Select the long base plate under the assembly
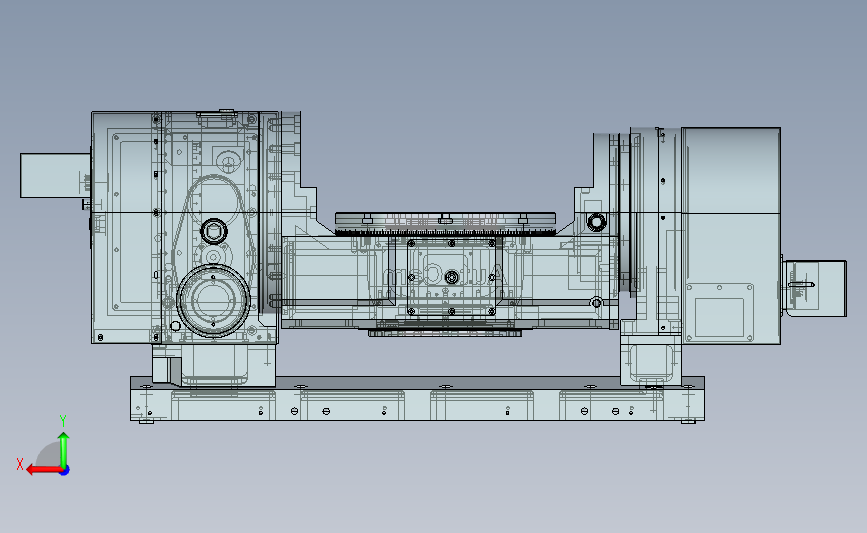The height and width of the screenshot is (533, 867). 417,399
